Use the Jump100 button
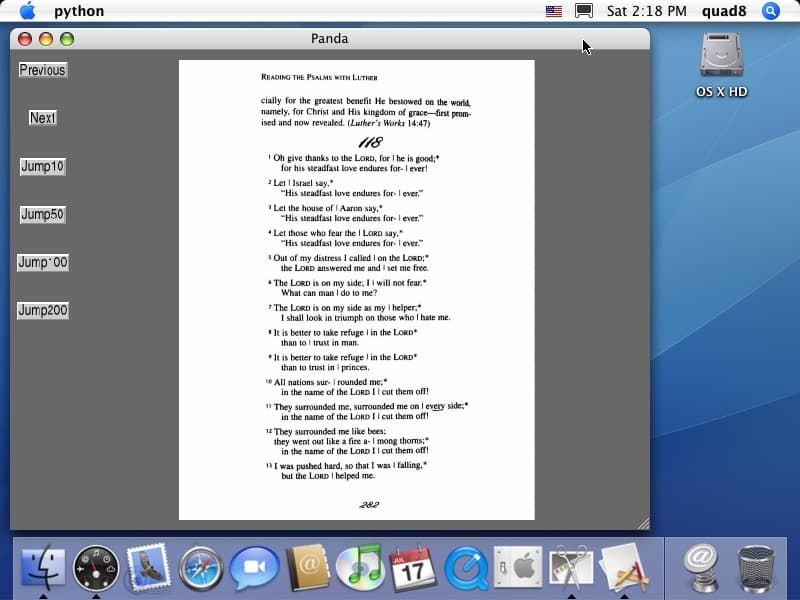 pyautogui.click(x=42, y=262)
